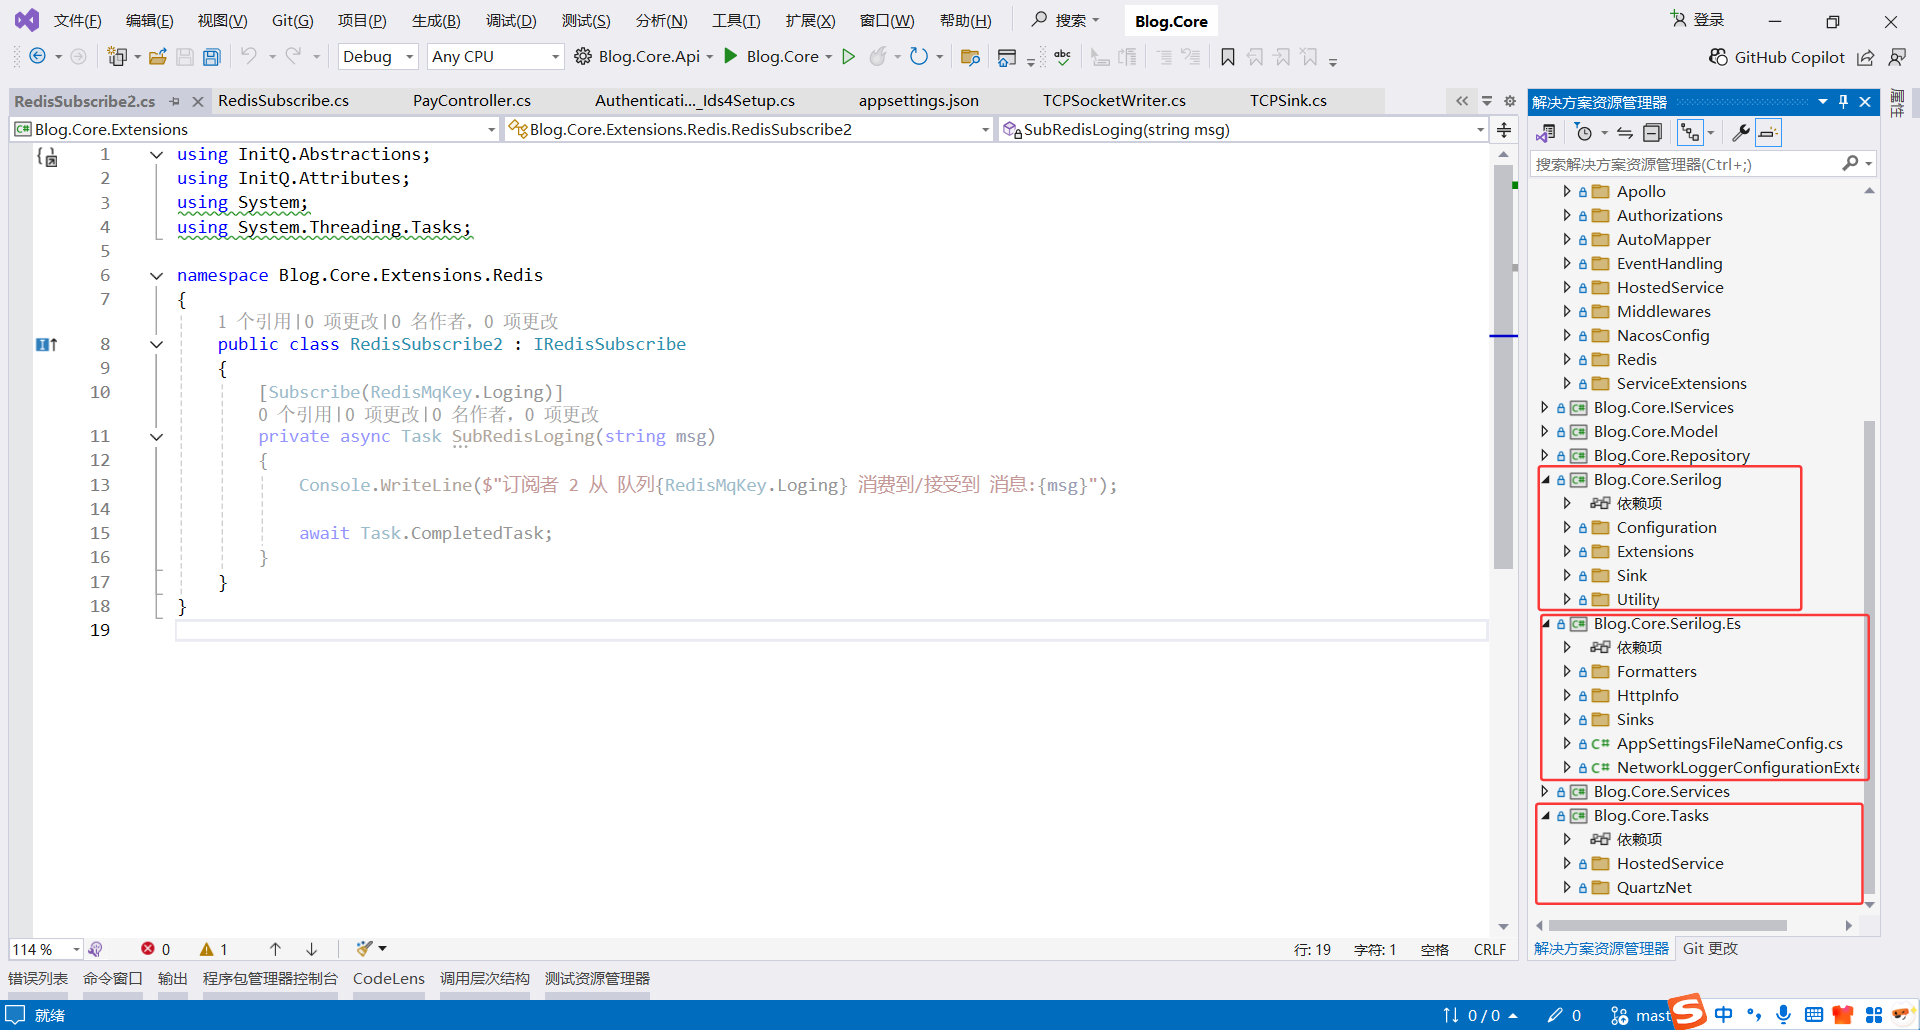Click the Solution Explorer search box
1920x1030 pixels.
(x=1703, y=164)
